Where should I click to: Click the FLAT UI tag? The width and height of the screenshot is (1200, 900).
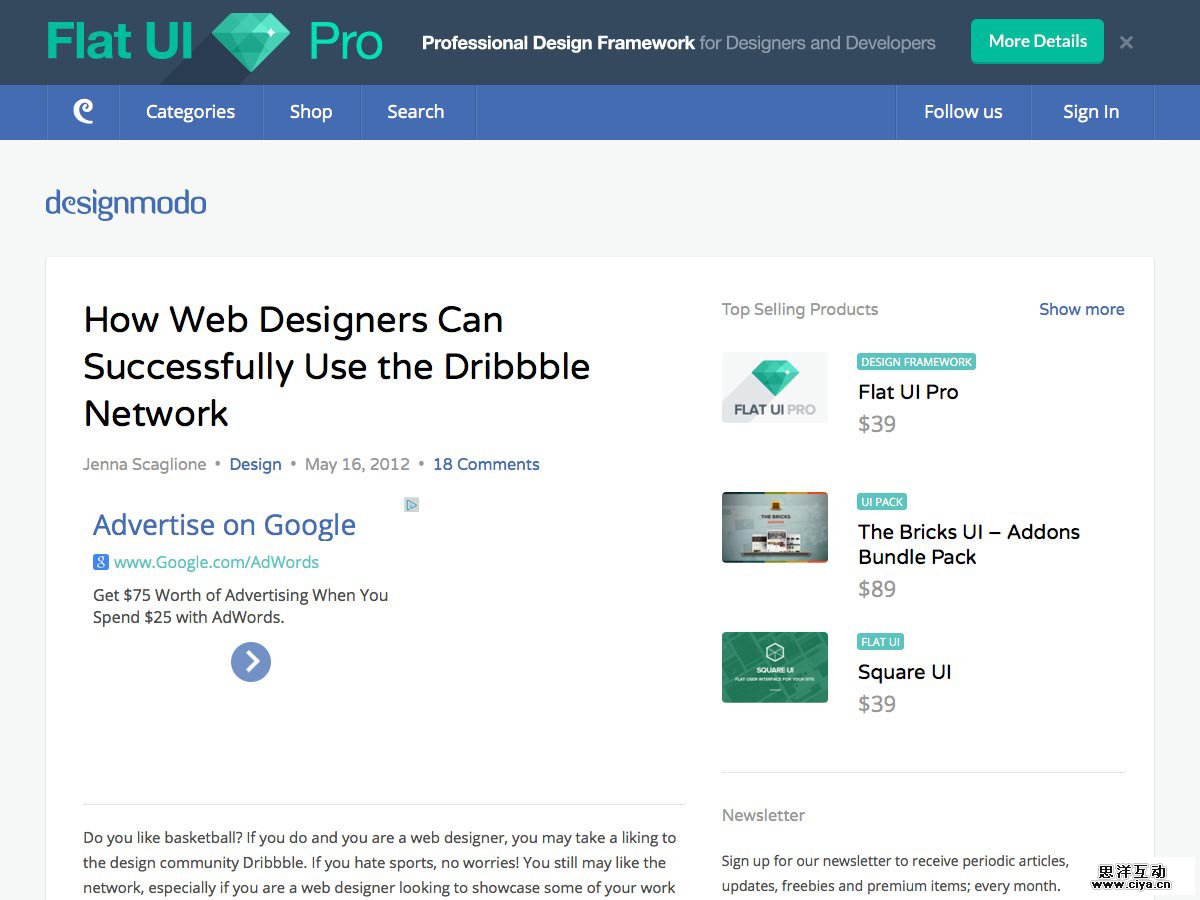[880, 642]
